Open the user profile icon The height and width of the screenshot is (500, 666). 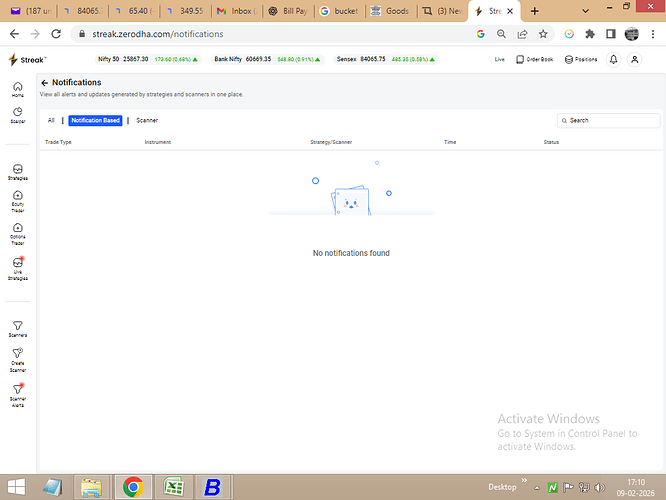pos(639,59)
